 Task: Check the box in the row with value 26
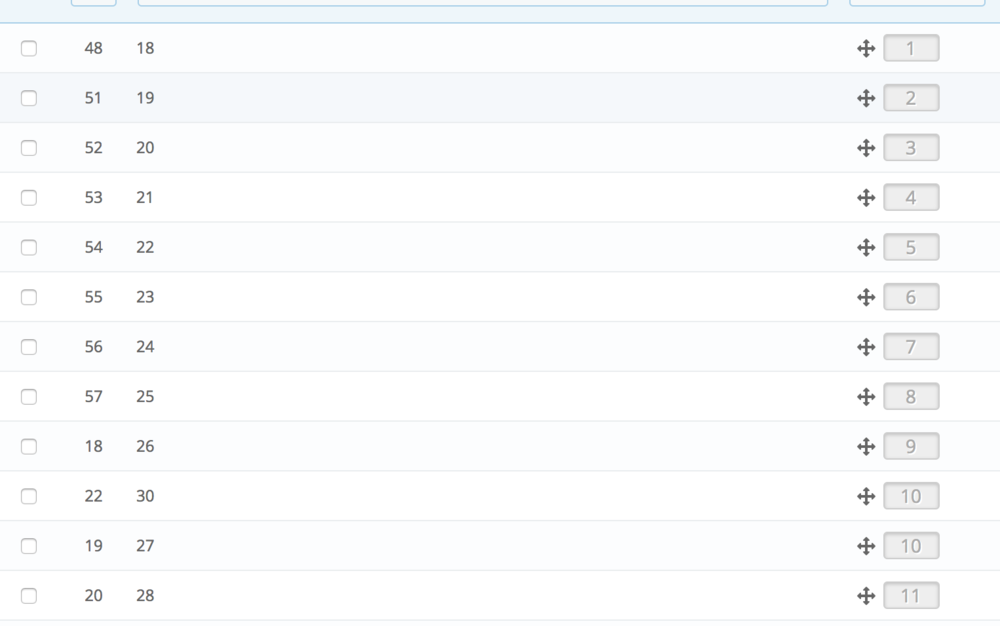29,446
